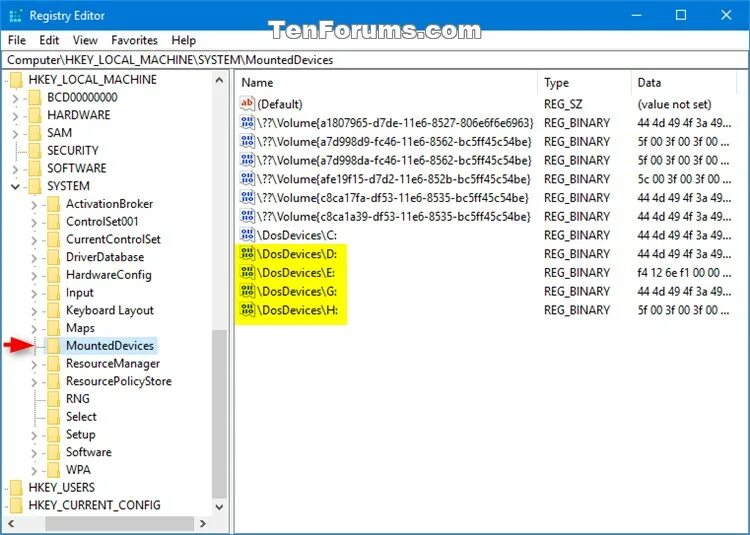This screenshot has width=750, height=535.
Task: Open the Help menu
Action: click(184, 40)
